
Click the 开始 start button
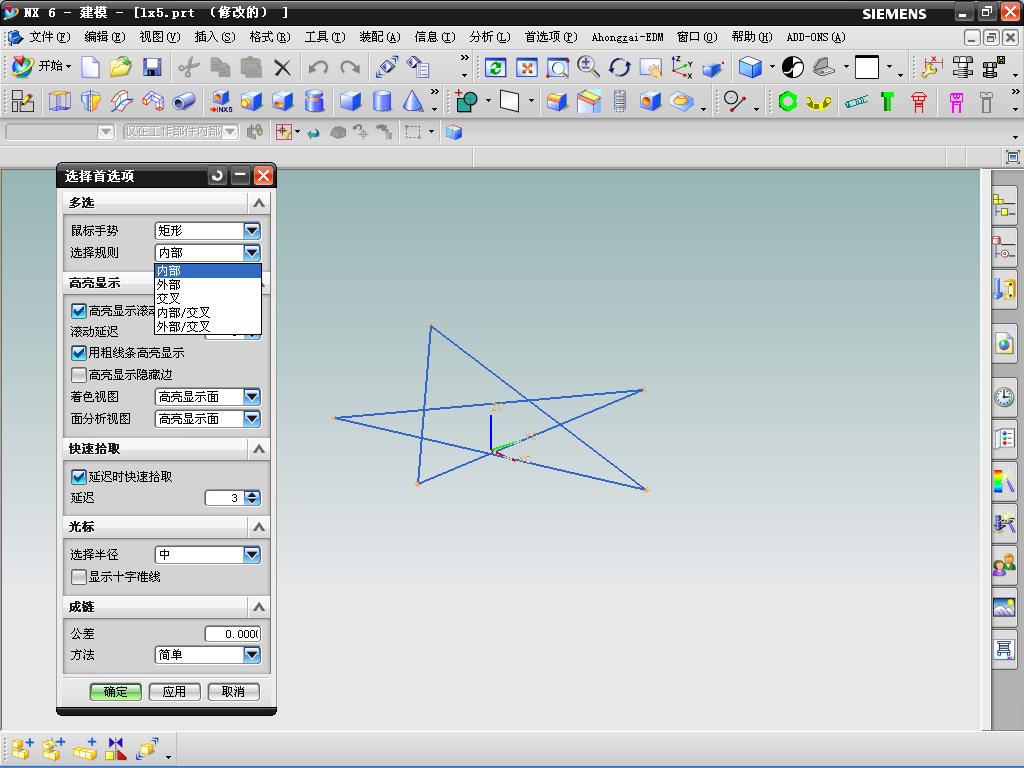[41, 66]
